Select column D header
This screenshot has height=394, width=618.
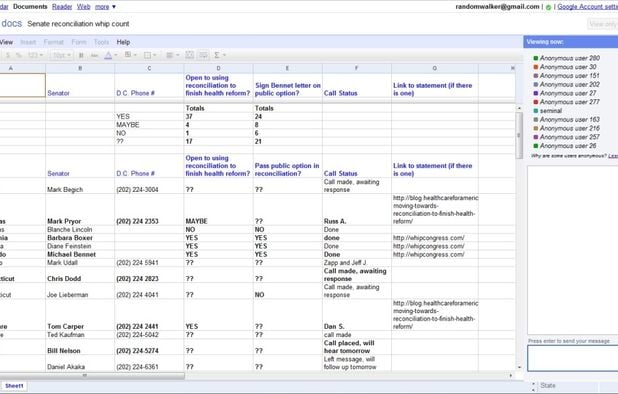(218, 68)
